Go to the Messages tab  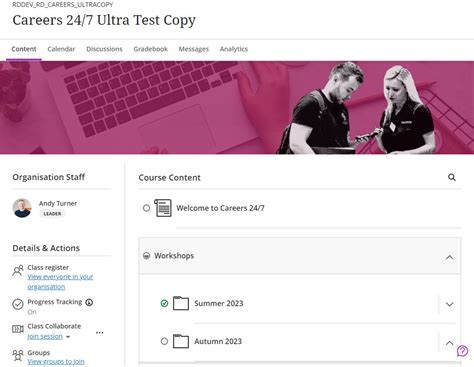pos(194,49)
